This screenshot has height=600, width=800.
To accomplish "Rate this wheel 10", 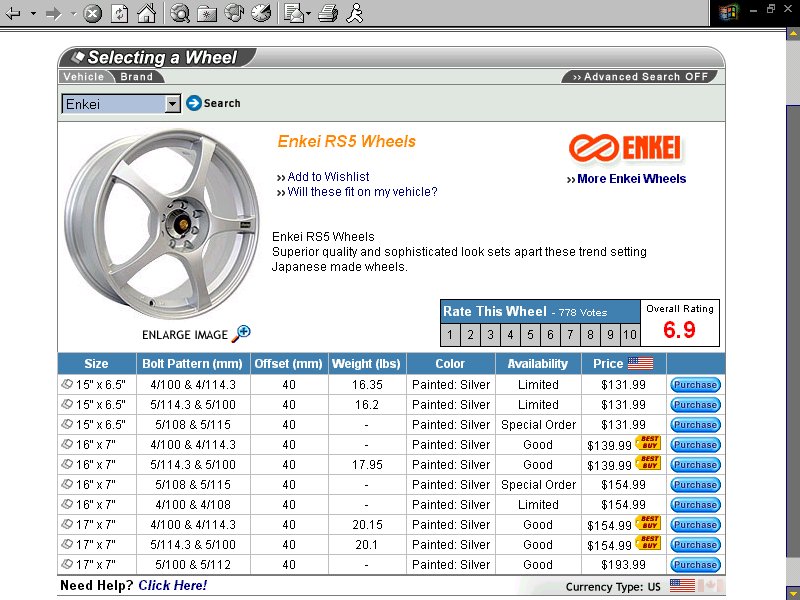I will [x=630, y=335].
